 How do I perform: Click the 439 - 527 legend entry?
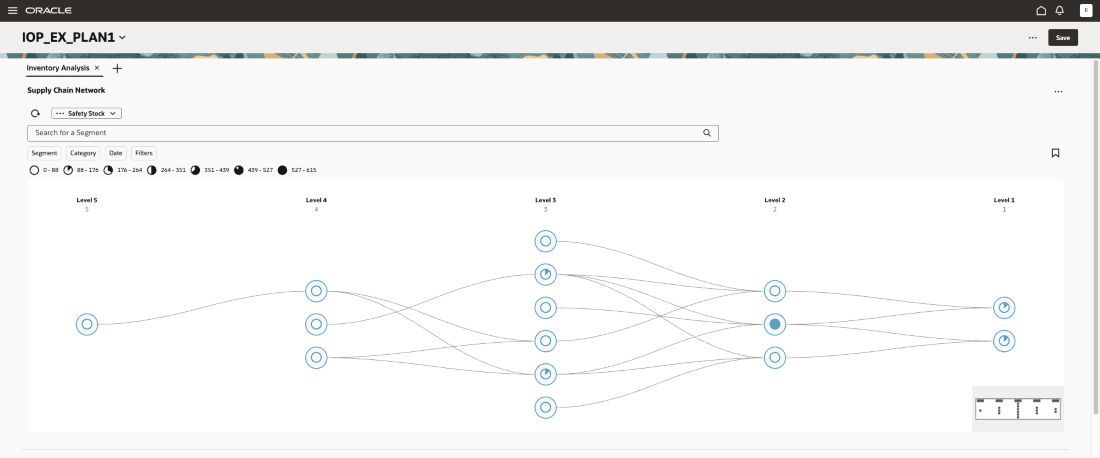click(253, 170)
